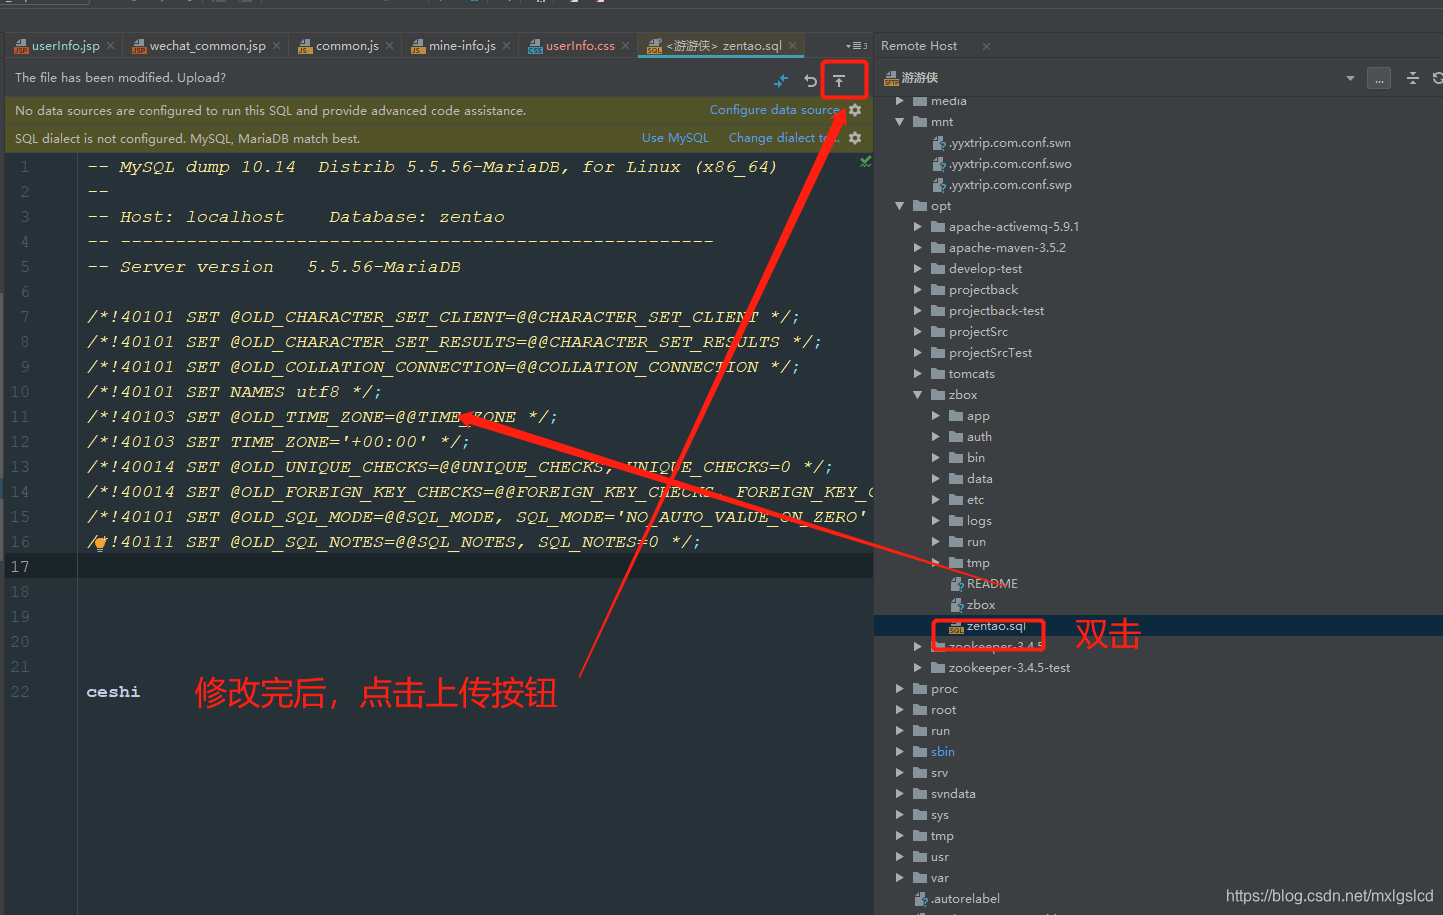
Task: Expand the zookeeper-3.4.5-test folder
Action: [x=918, y=668]
